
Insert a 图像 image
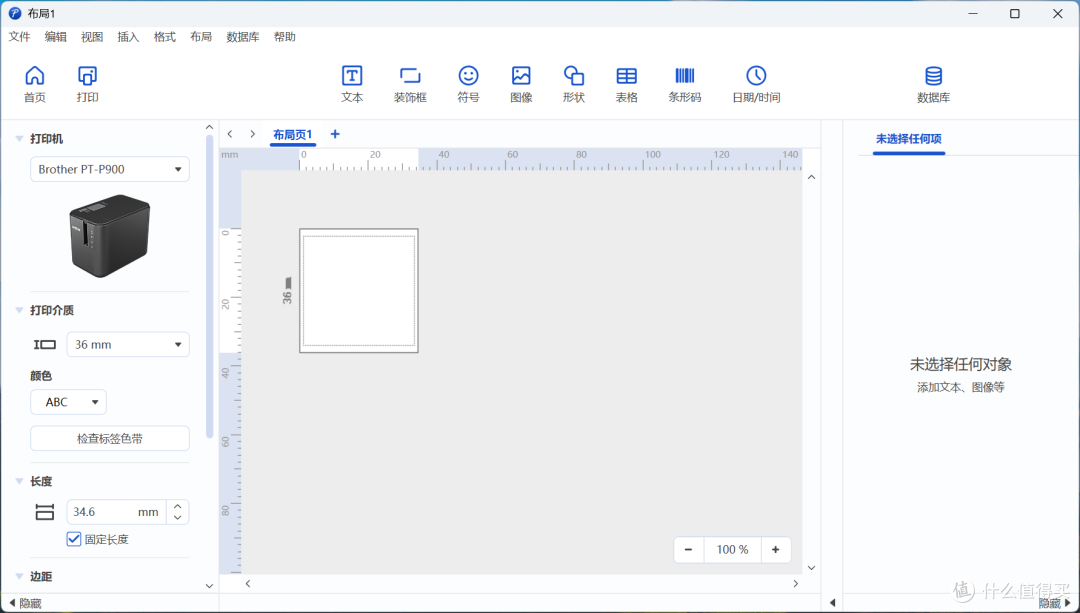[x=521, y=84]
